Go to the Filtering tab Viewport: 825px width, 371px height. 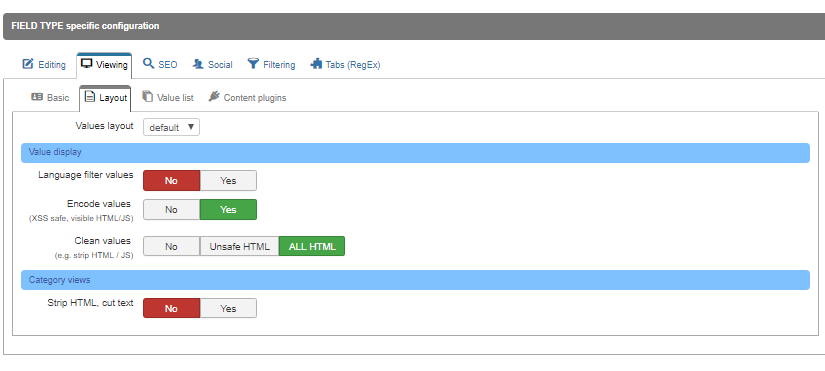coord(271,65)
